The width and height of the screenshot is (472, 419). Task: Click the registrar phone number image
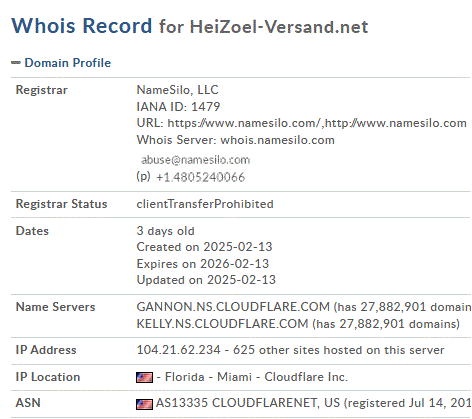[x=200, y=177]
